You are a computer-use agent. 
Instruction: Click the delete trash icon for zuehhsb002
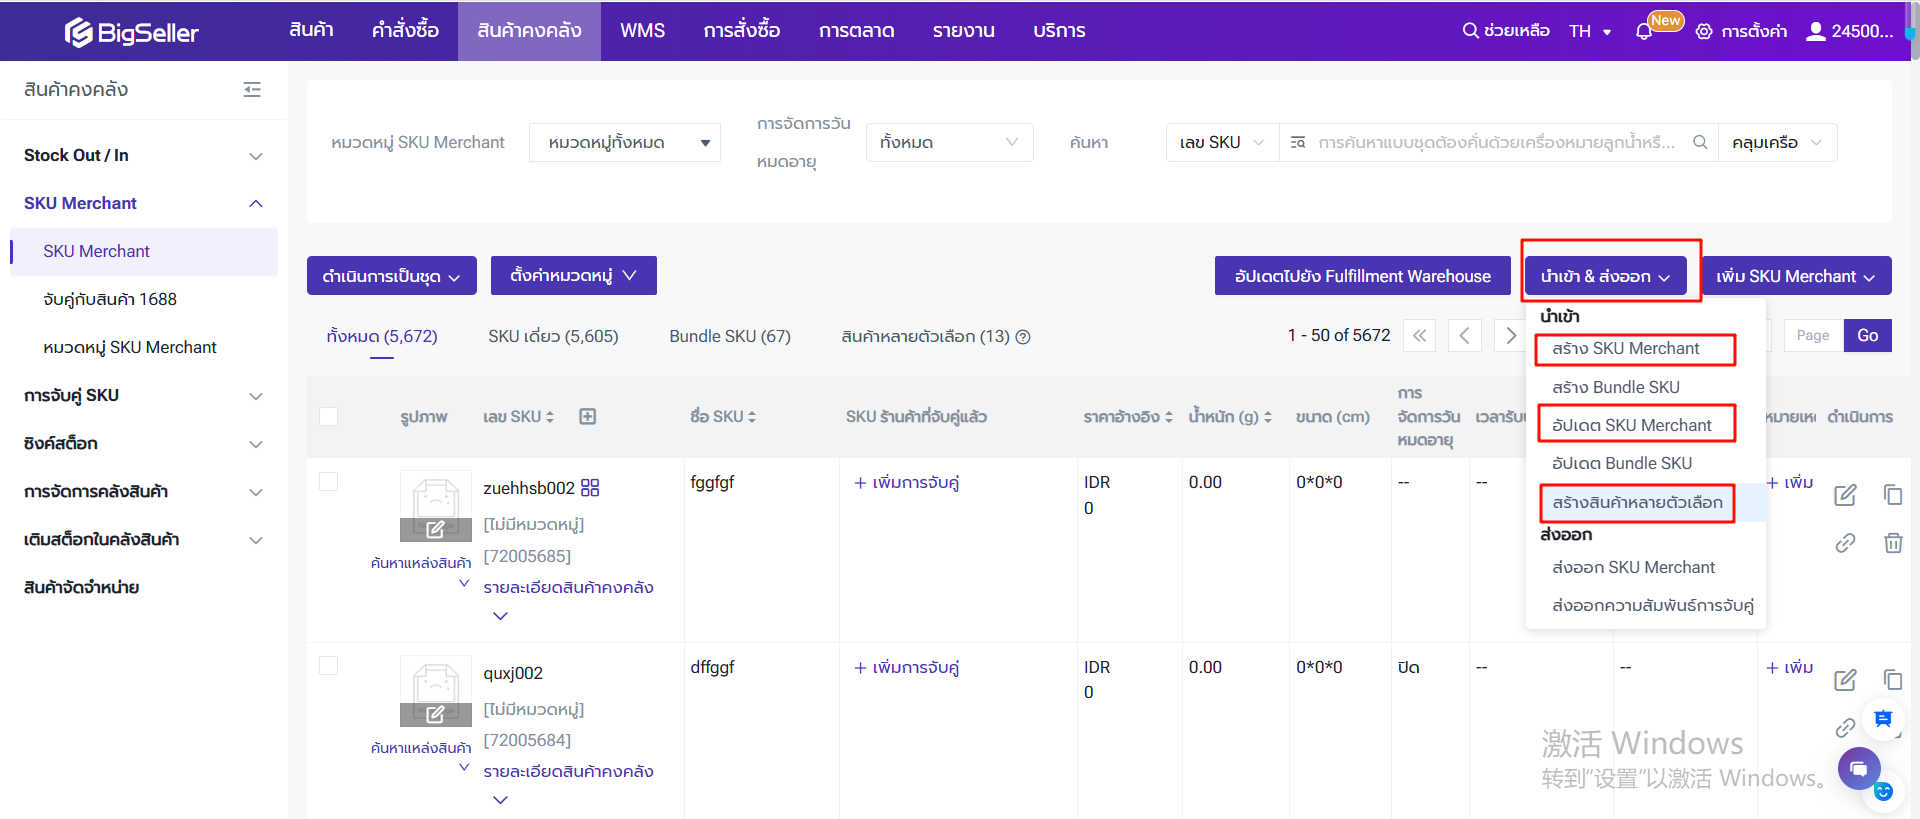coord(1892,543)
